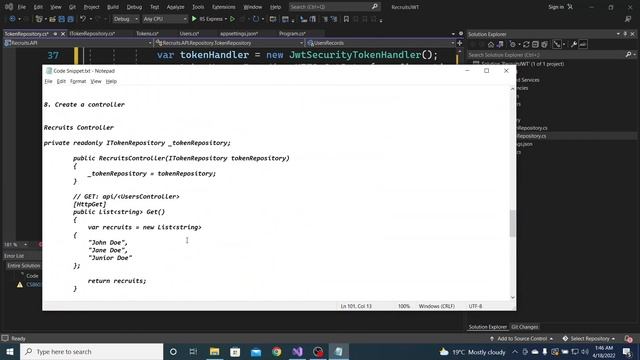Click Show All Files icon in Solution Explorer
The width and height of the screenshot is (640, 360).
tap(544, 44)
